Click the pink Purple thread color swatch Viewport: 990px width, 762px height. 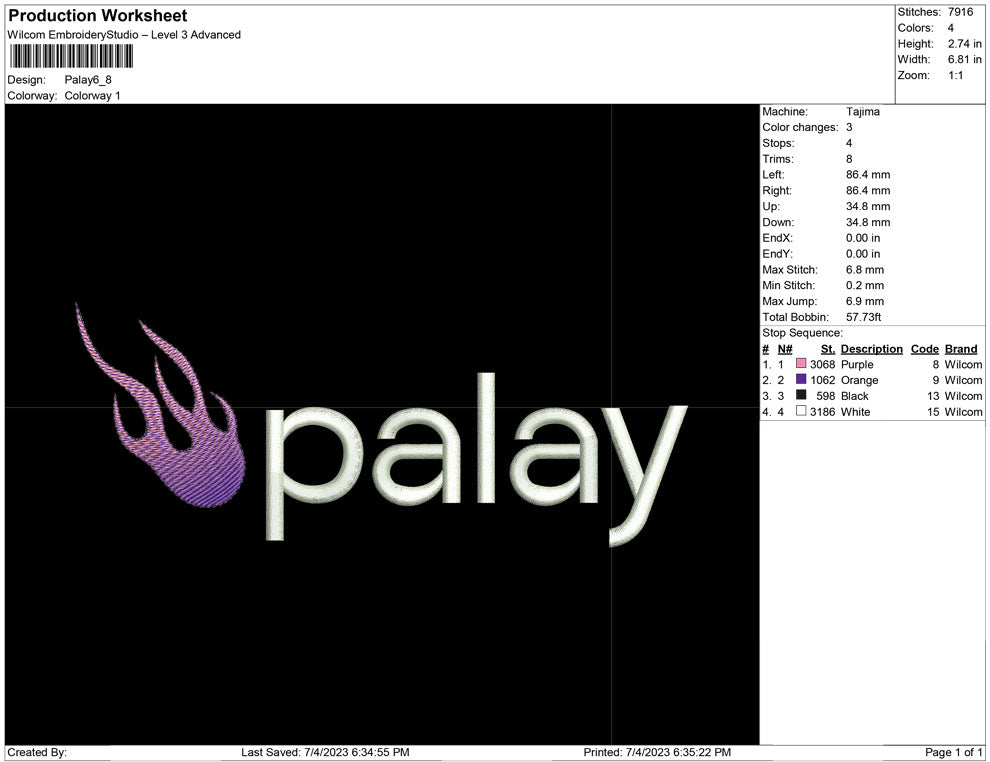(x=801, y=364)
